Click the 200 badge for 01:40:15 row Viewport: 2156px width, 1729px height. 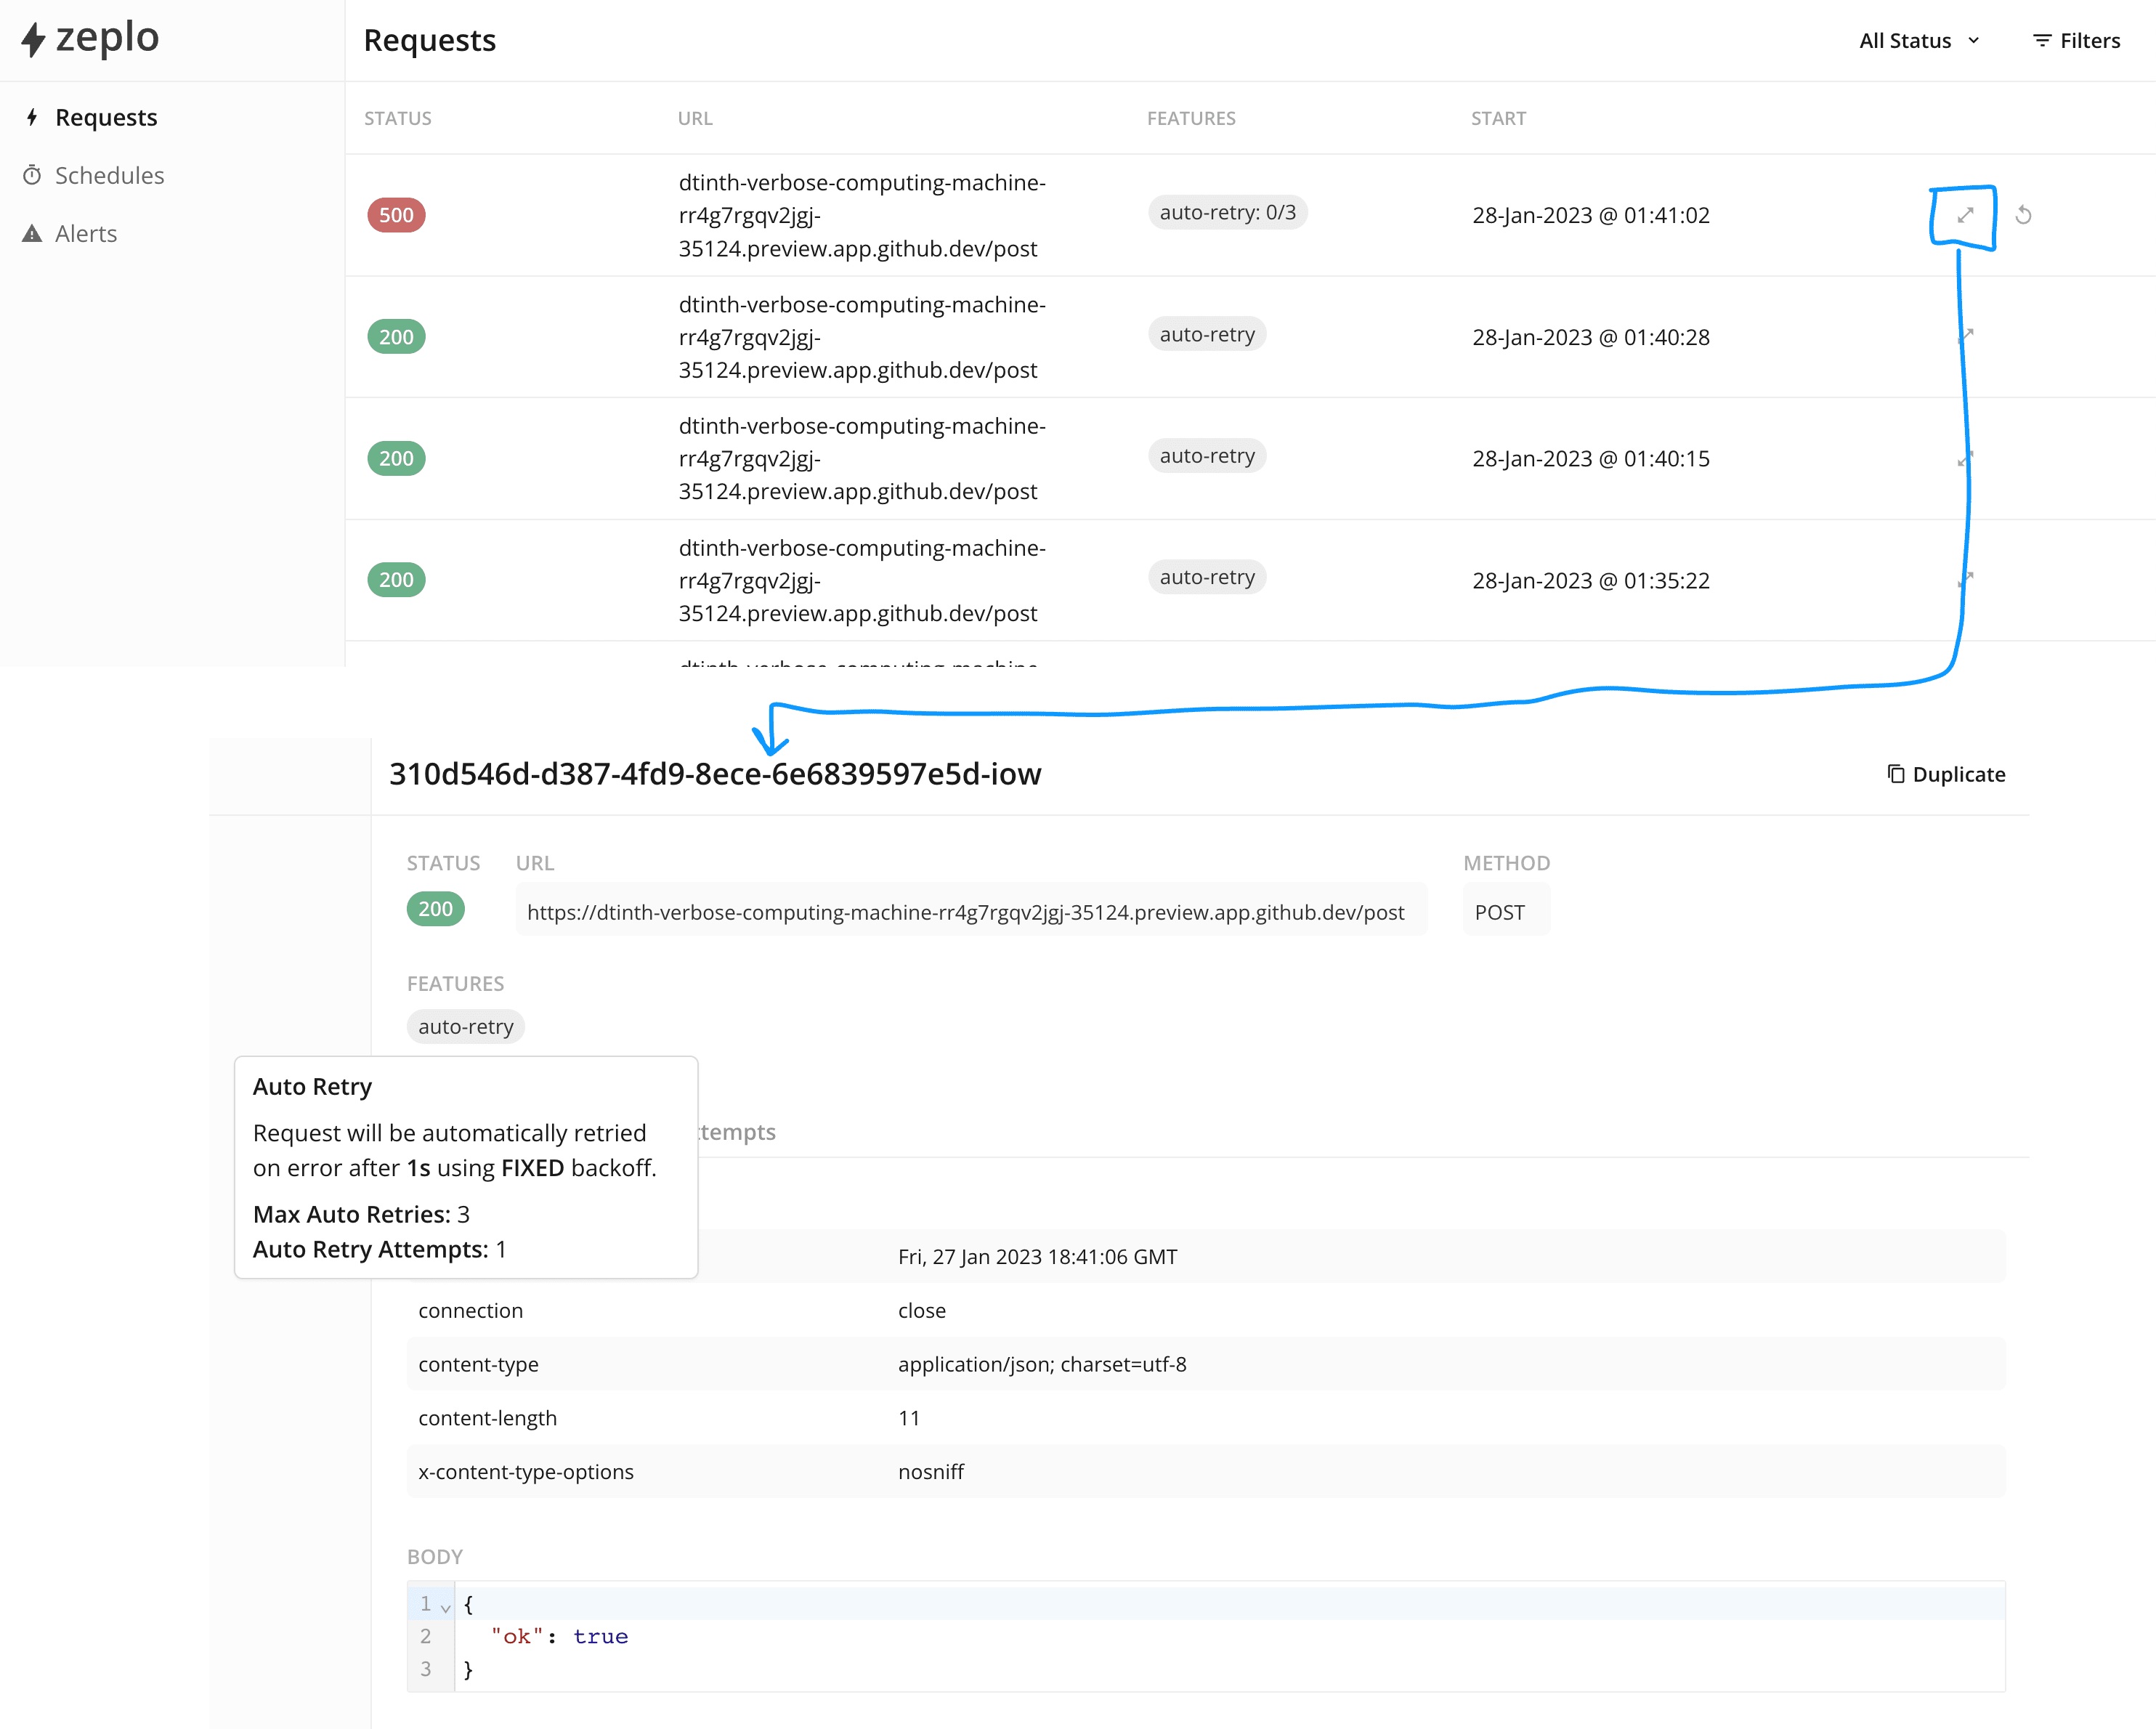(396, 459)
